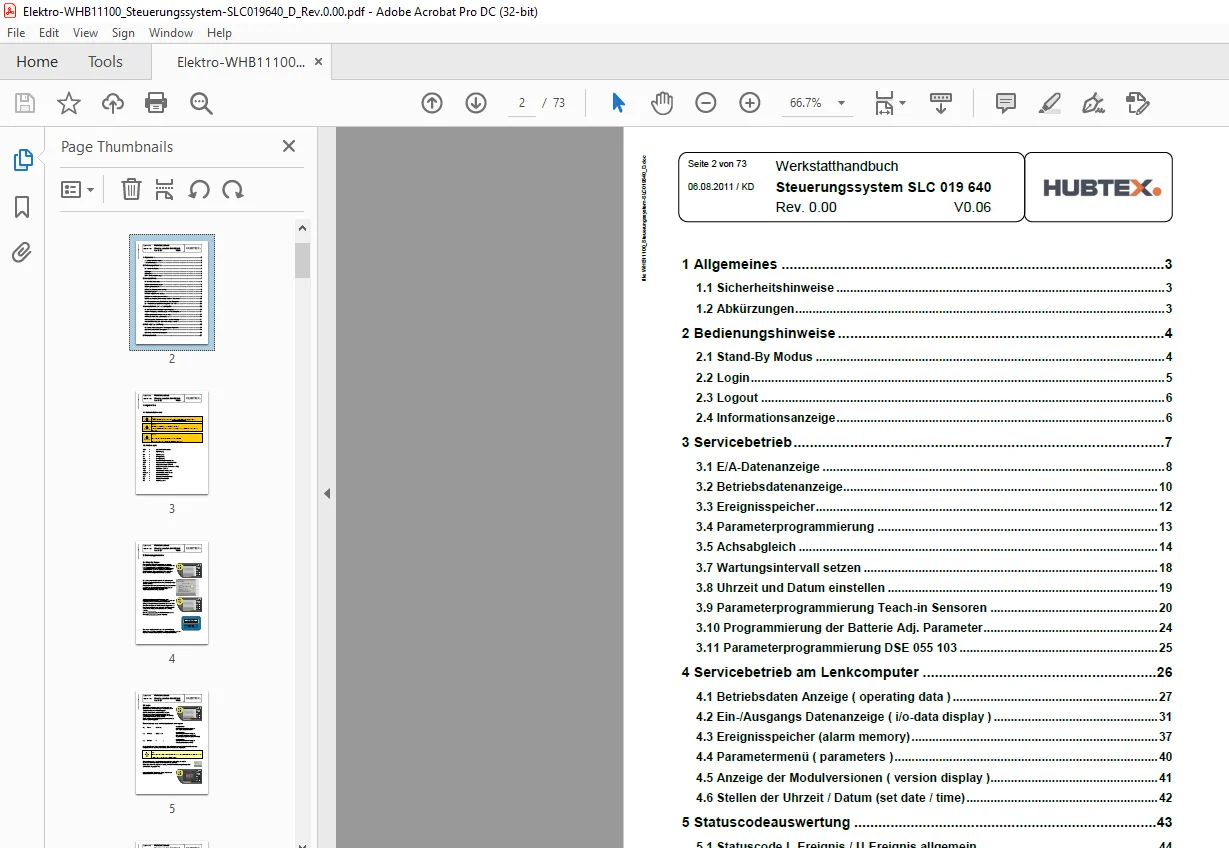Choose the selection arrow tool

tap(618, 103)
